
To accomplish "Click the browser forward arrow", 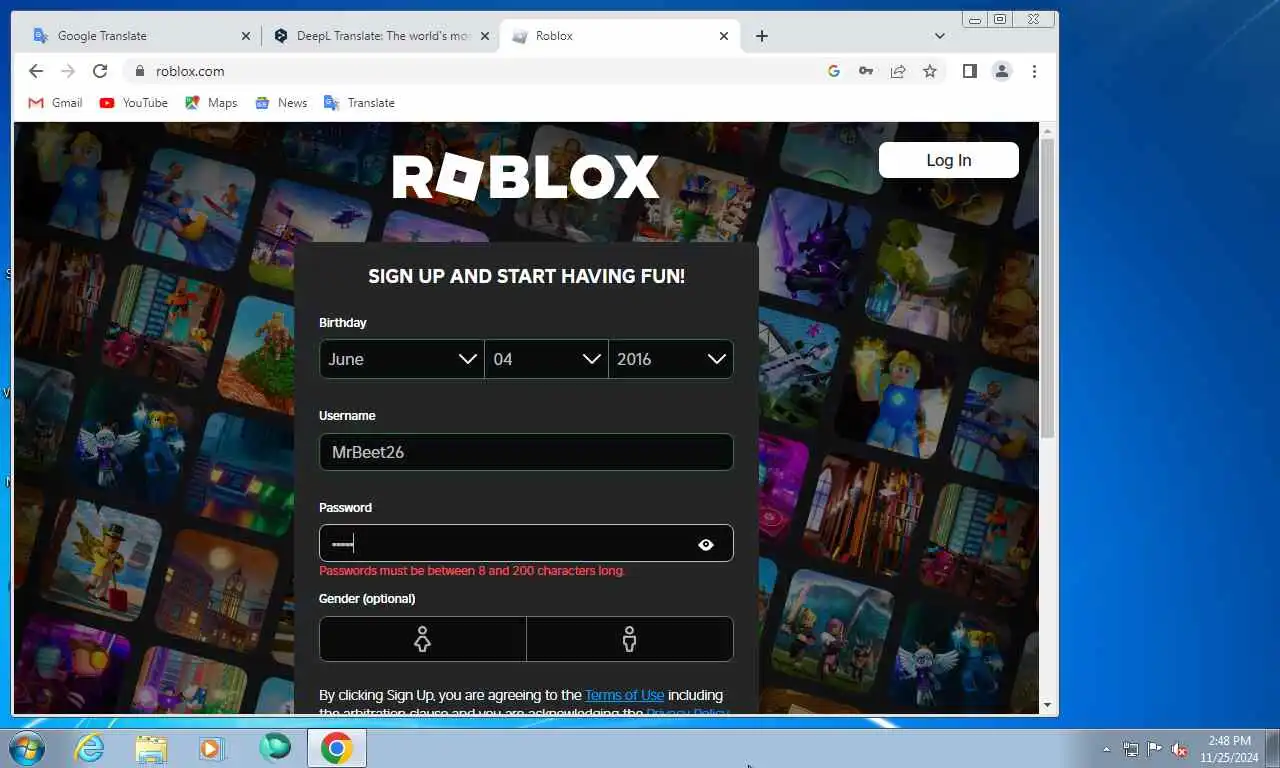I will point(68,71).
